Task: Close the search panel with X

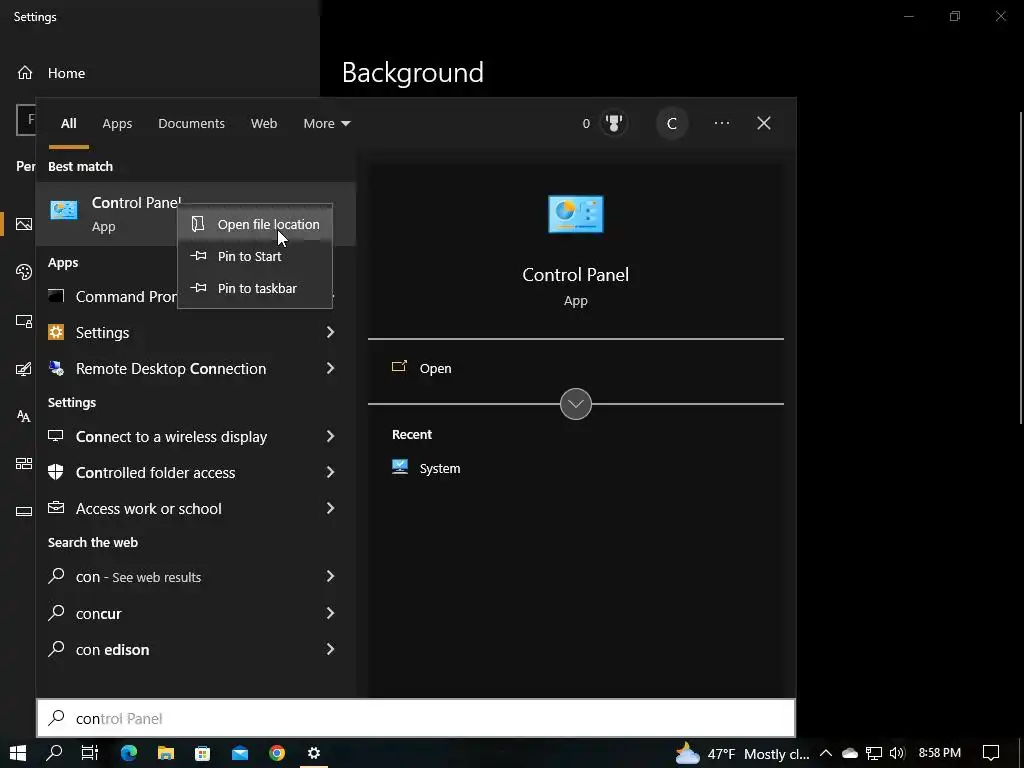Action: coord(763,123)
